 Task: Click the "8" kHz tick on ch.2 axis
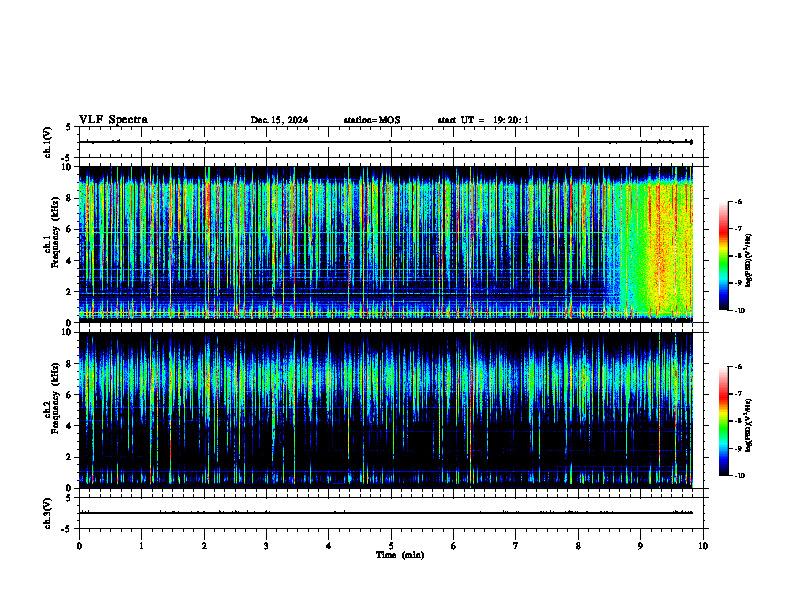click(70, 363)
